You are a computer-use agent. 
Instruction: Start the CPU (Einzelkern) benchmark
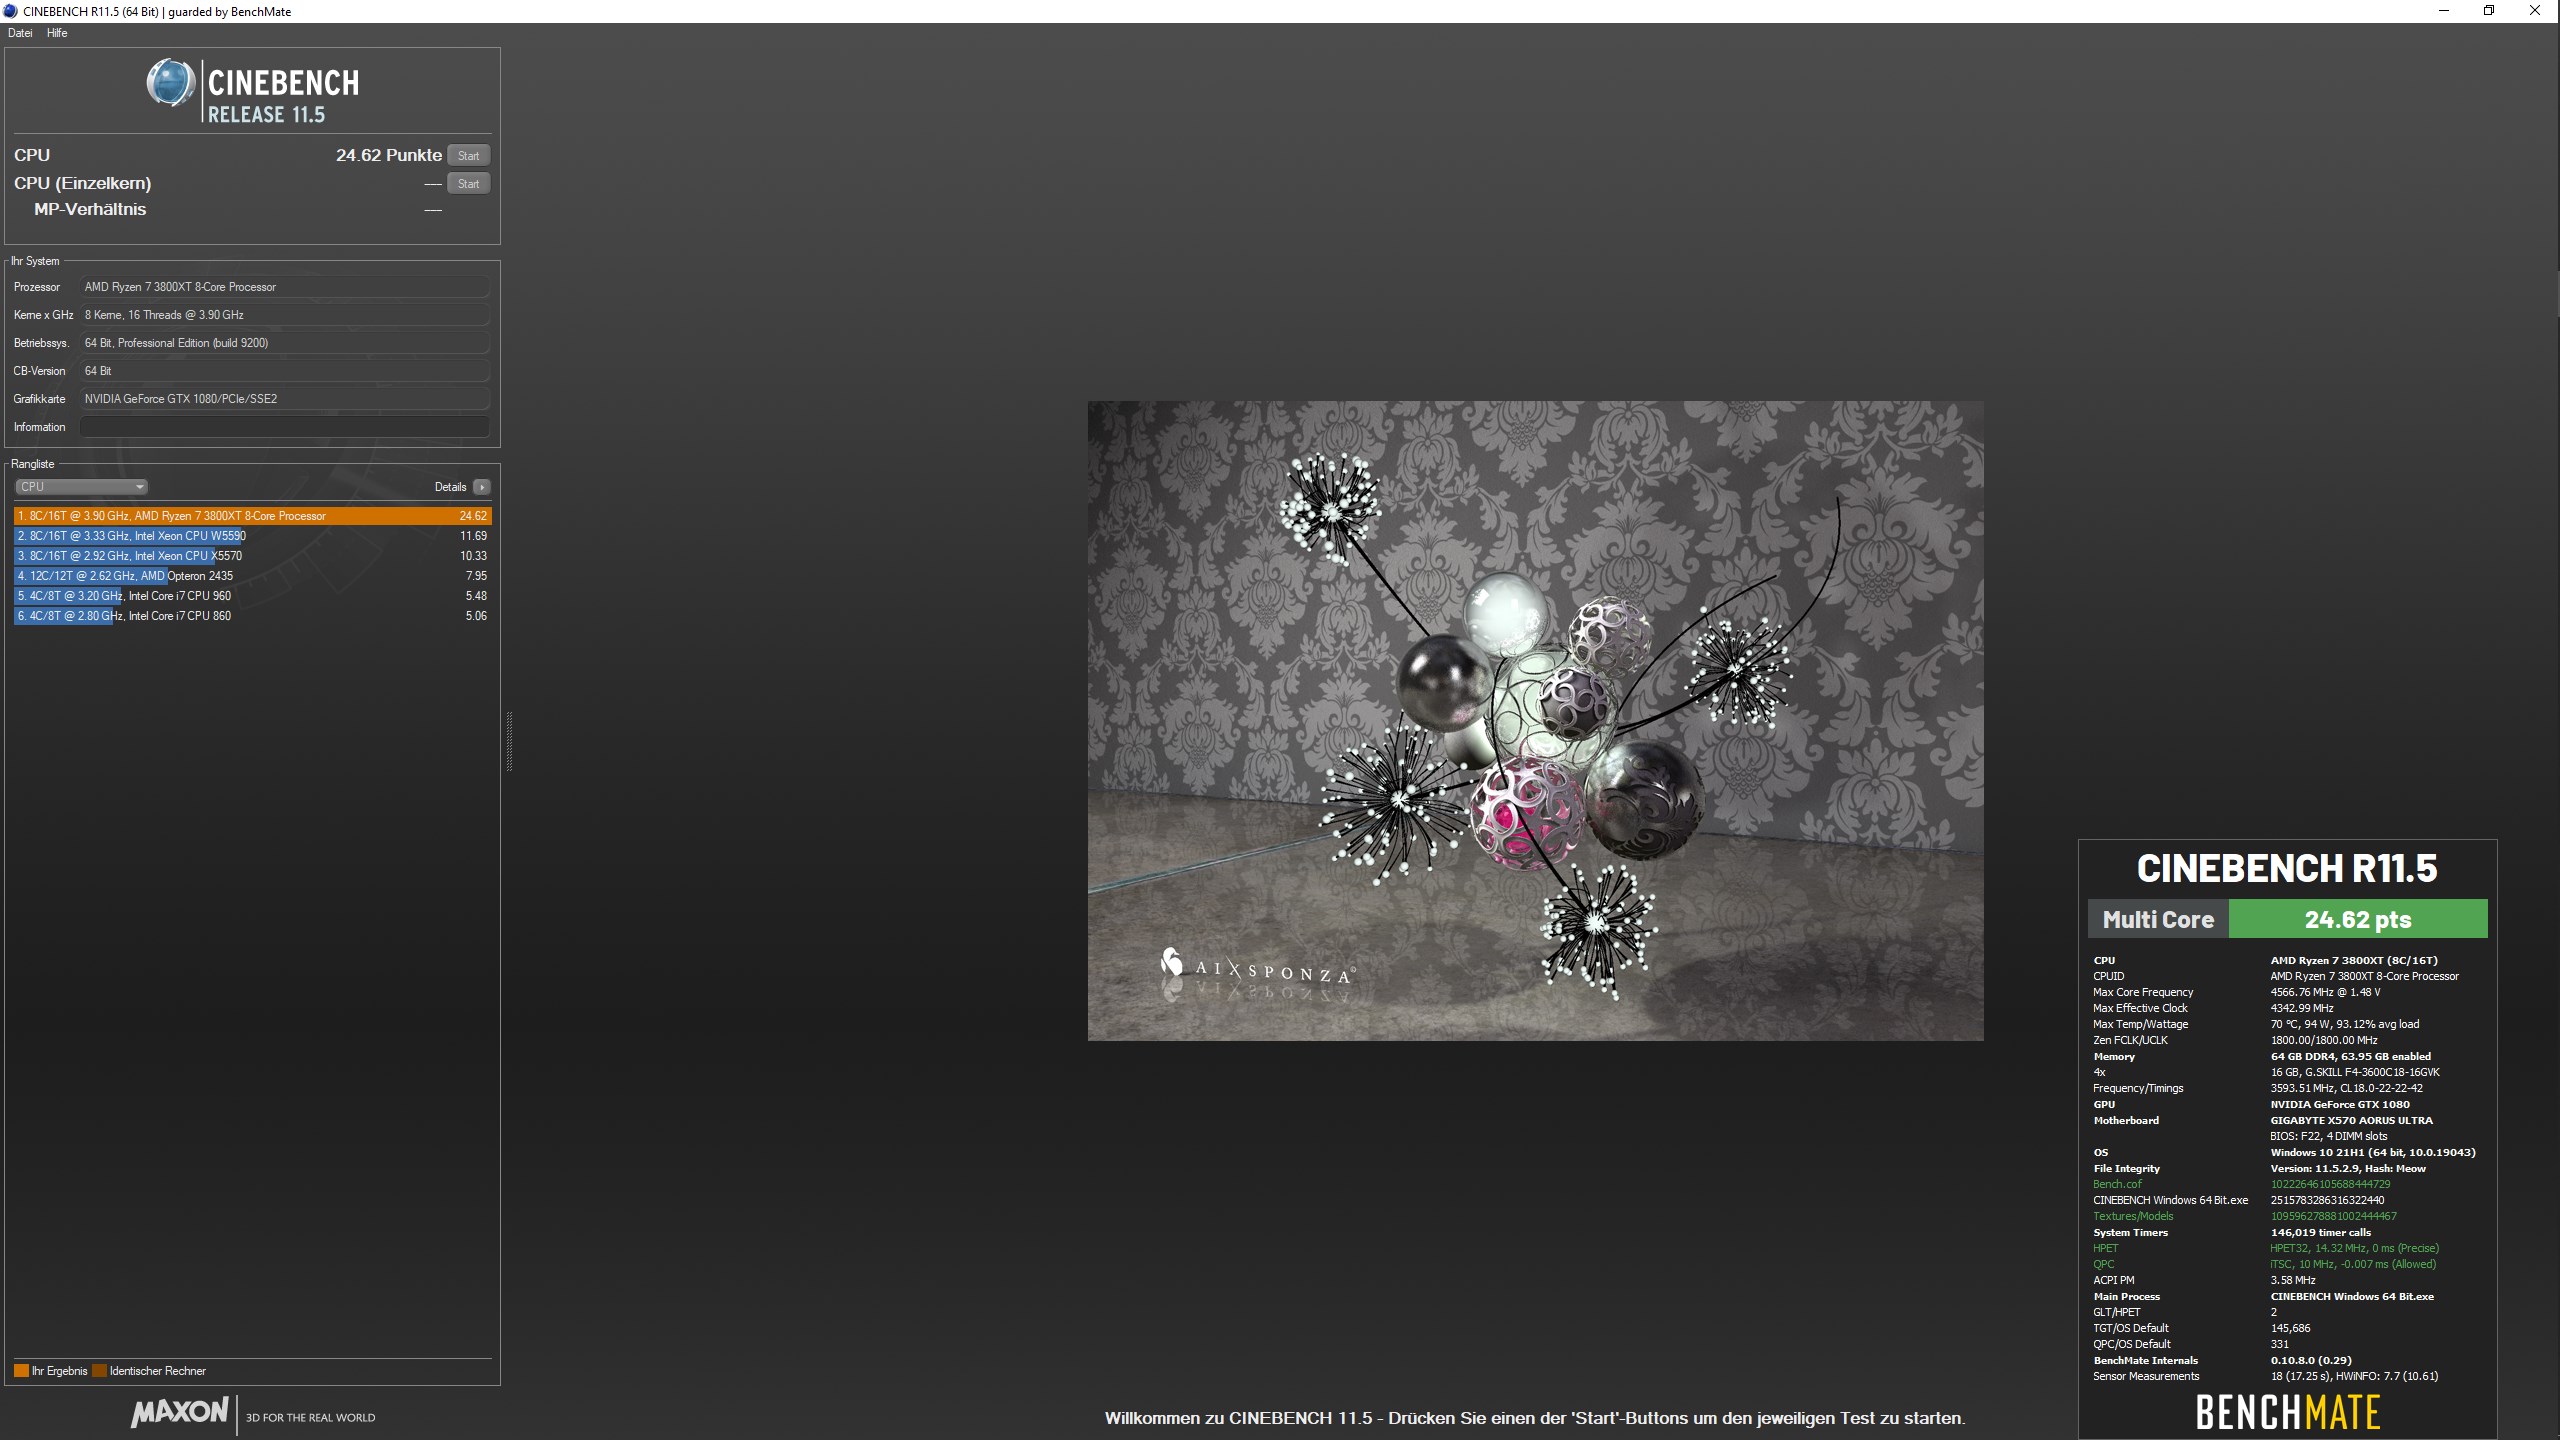(468, 183)
